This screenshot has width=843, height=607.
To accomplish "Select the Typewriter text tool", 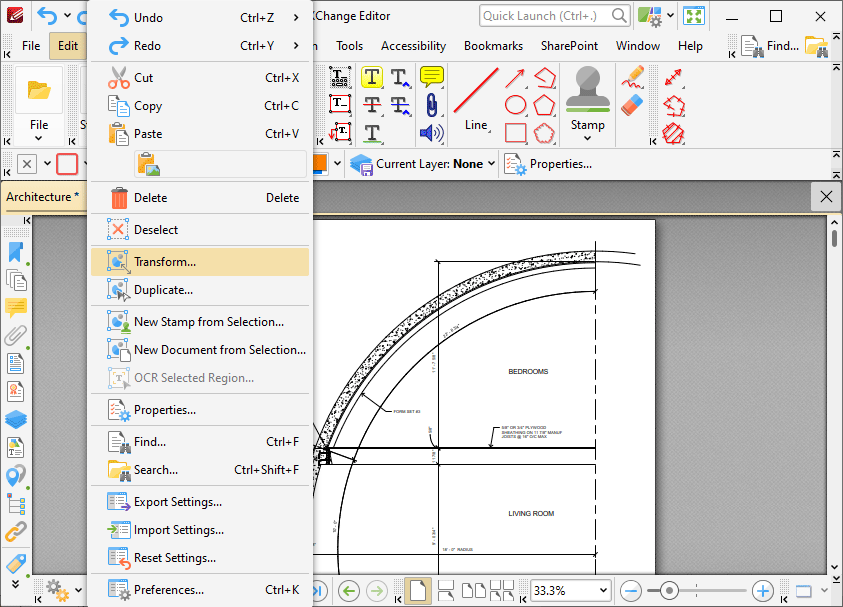I will (340, 77).
